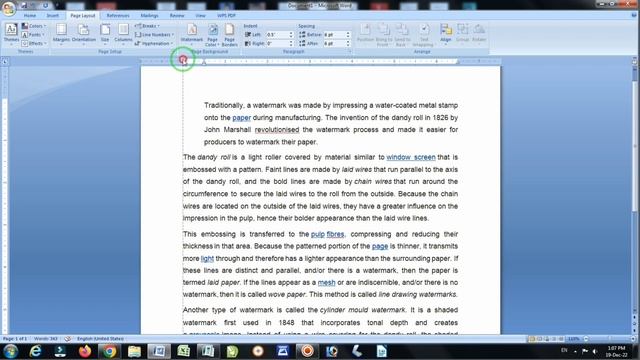Click the tab selector at ruler's left end
Viewport: 640px width, 360px height.
click(x=5, y=62)
